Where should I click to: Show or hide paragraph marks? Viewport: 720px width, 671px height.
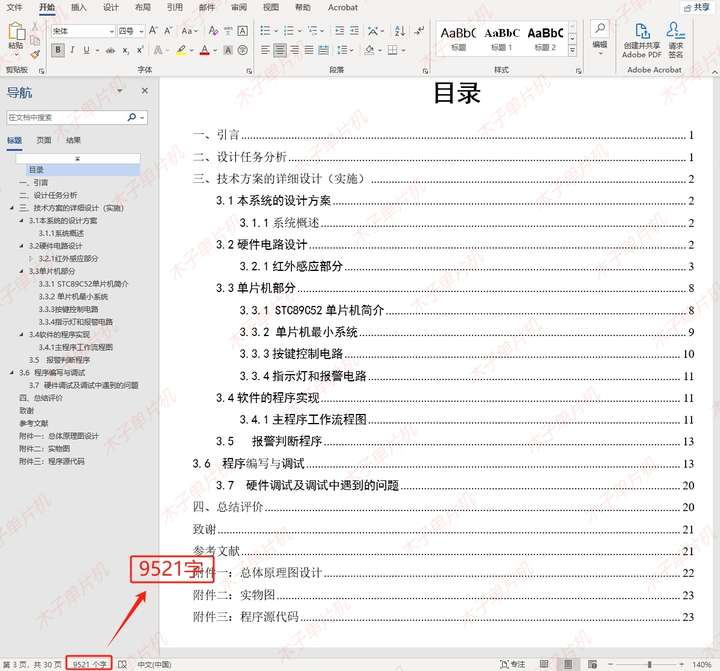pos(419,31)
